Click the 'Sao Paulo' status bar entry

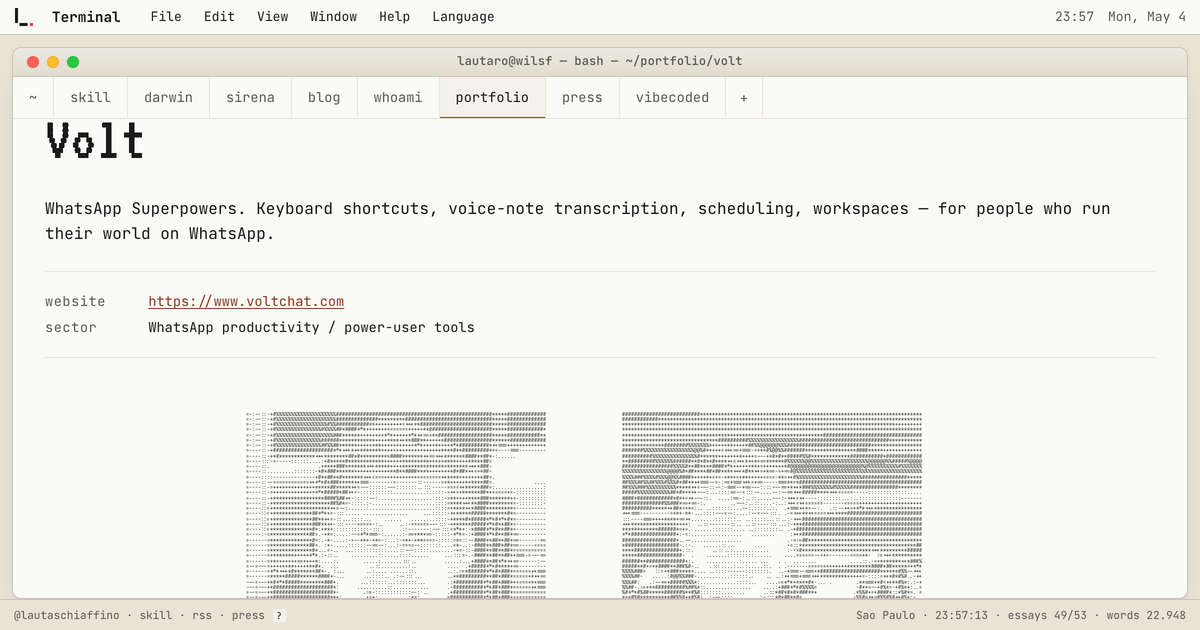tap(886, 616)
